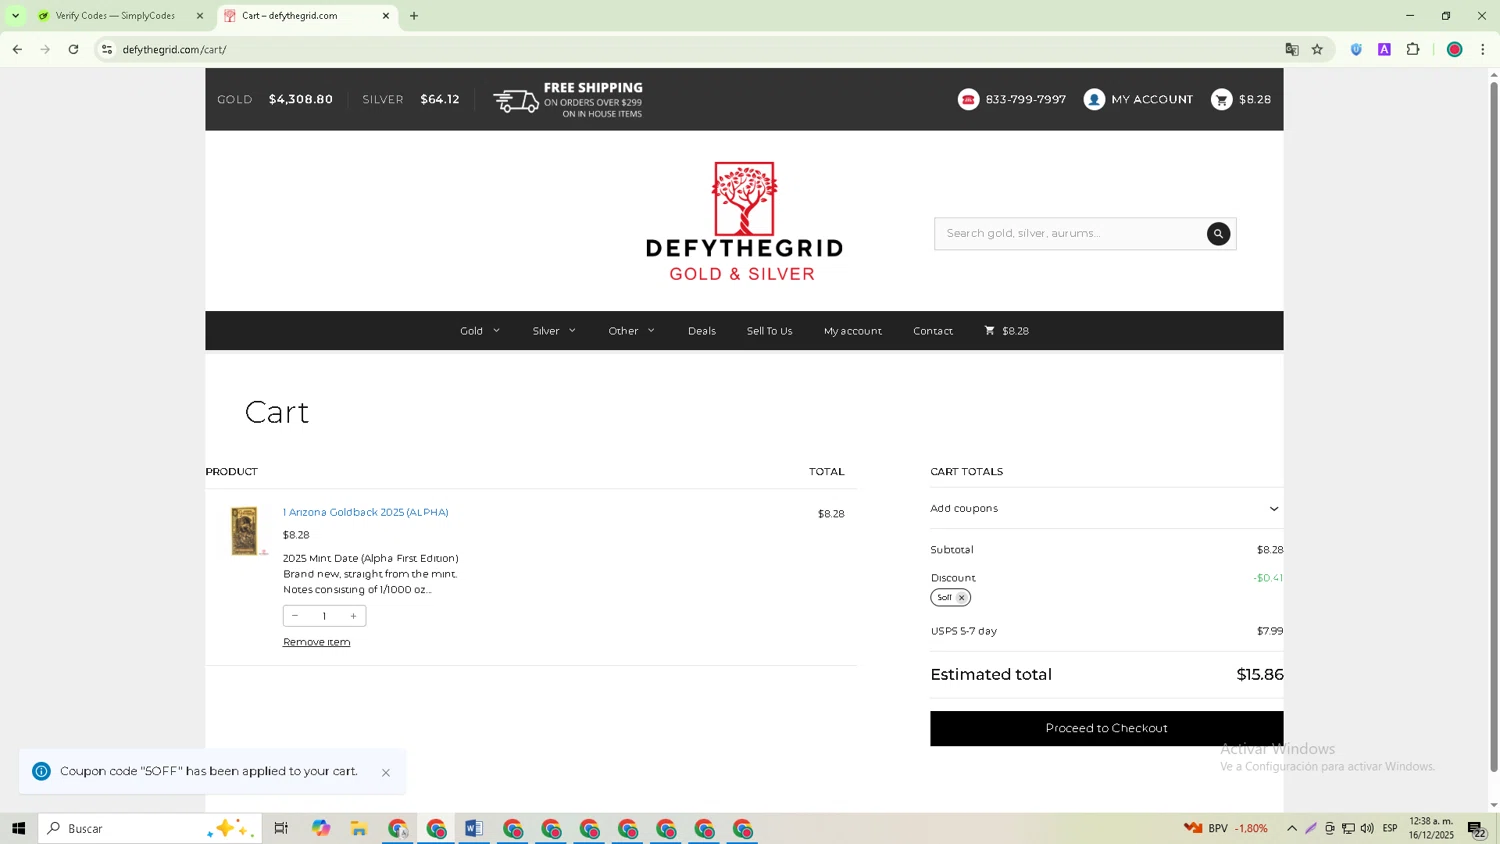Click the quantity field showing 1
The width and height of the screenshot is (1500, 844).
click(324, 616)
